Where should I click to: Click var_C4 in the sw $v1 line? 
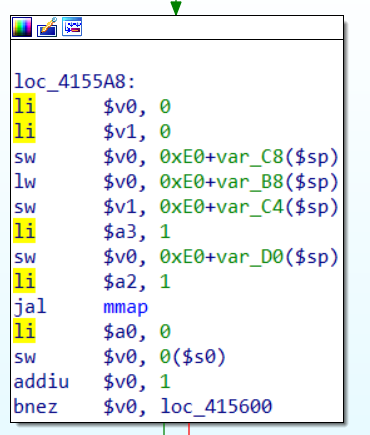point(250,207)
